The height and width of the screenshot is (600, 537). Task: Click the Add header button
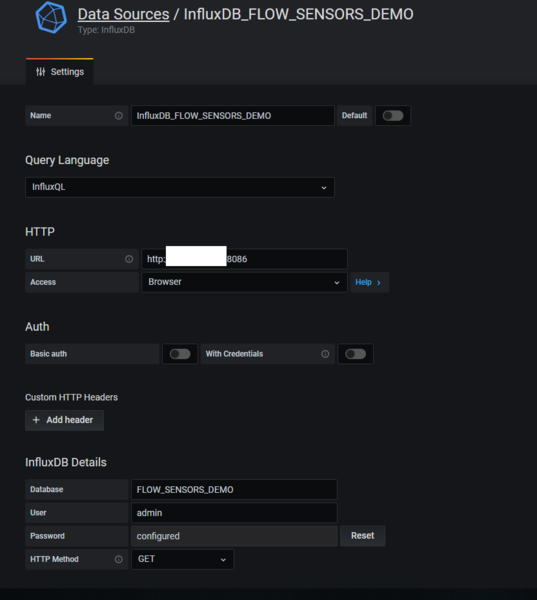[x=64, y=420]
